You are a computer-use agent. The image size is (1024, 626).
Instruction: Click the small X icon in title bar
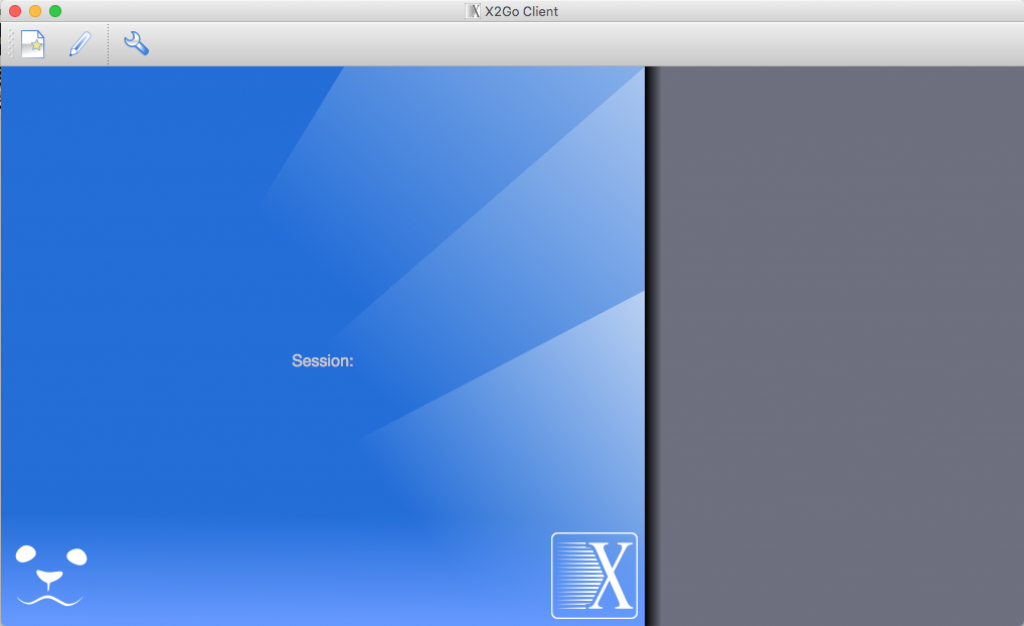(x=473, y=11)
